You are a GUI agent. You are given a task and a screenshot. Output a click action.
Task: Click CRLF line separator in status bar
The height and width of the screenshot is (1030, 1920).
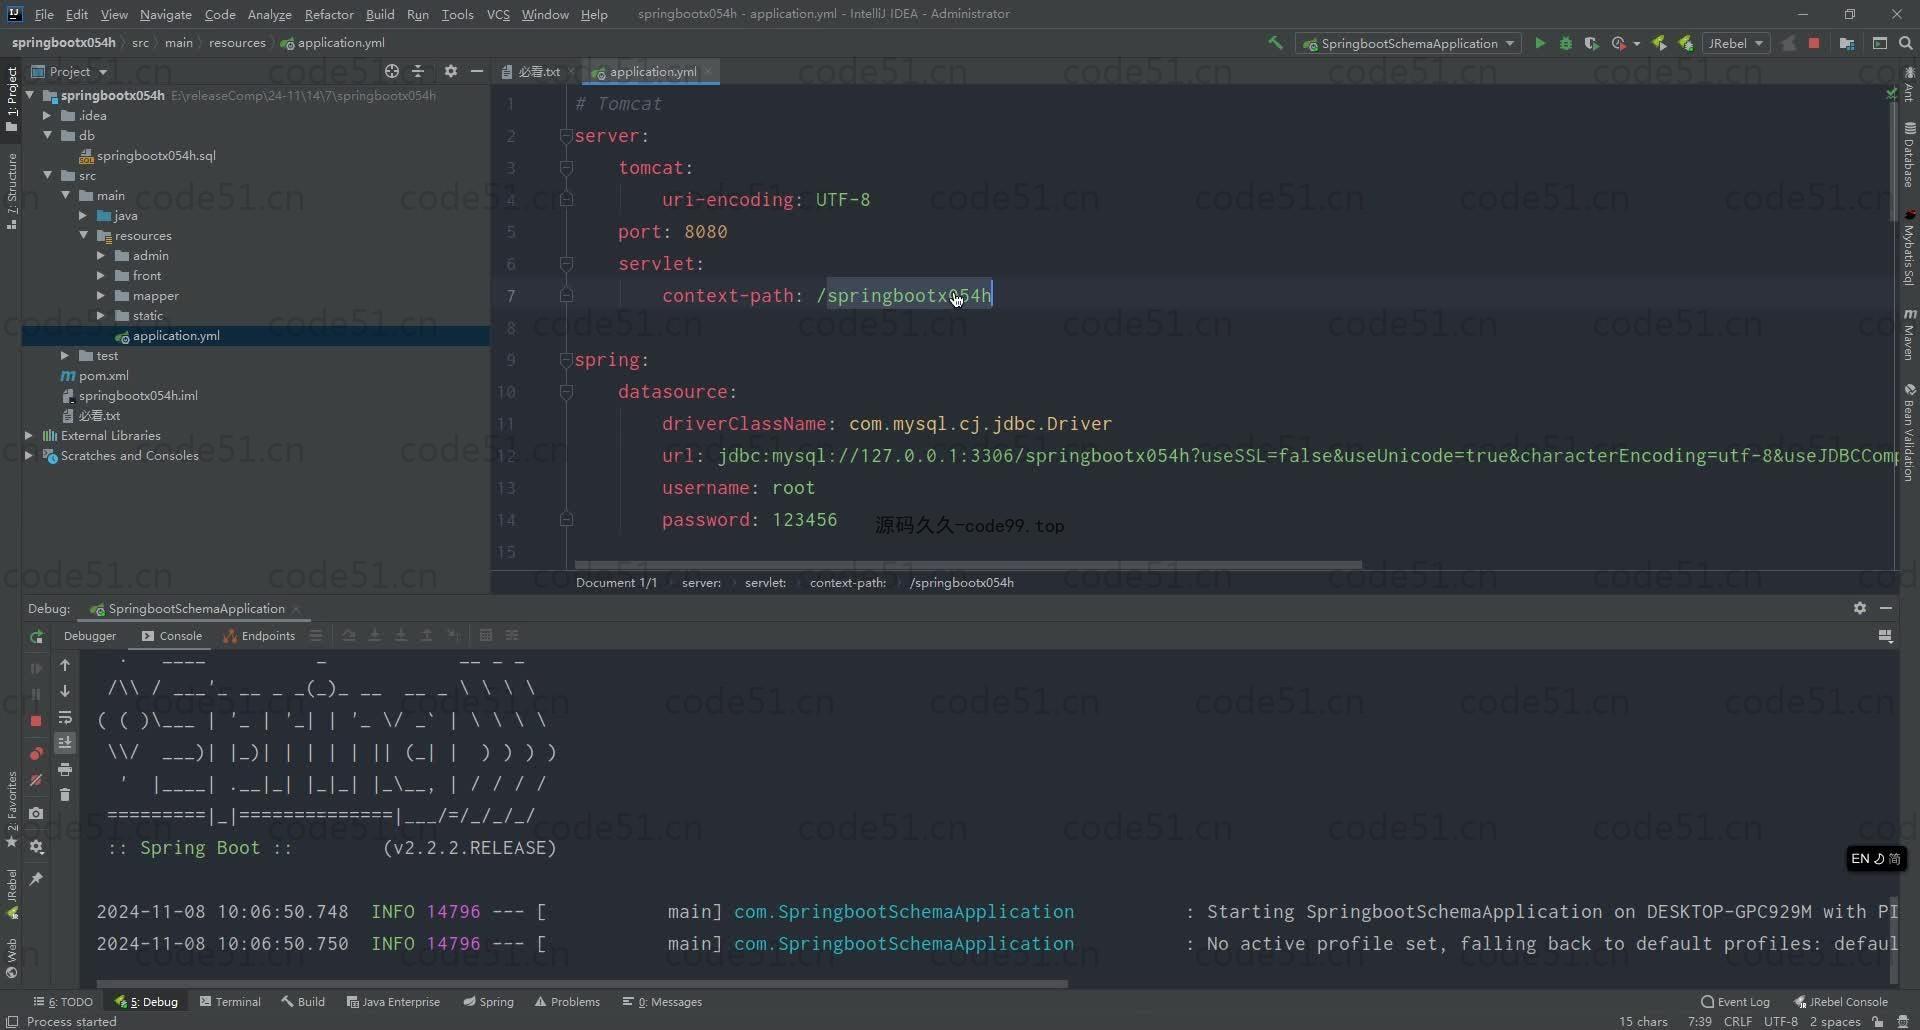pos(1738,1021)
